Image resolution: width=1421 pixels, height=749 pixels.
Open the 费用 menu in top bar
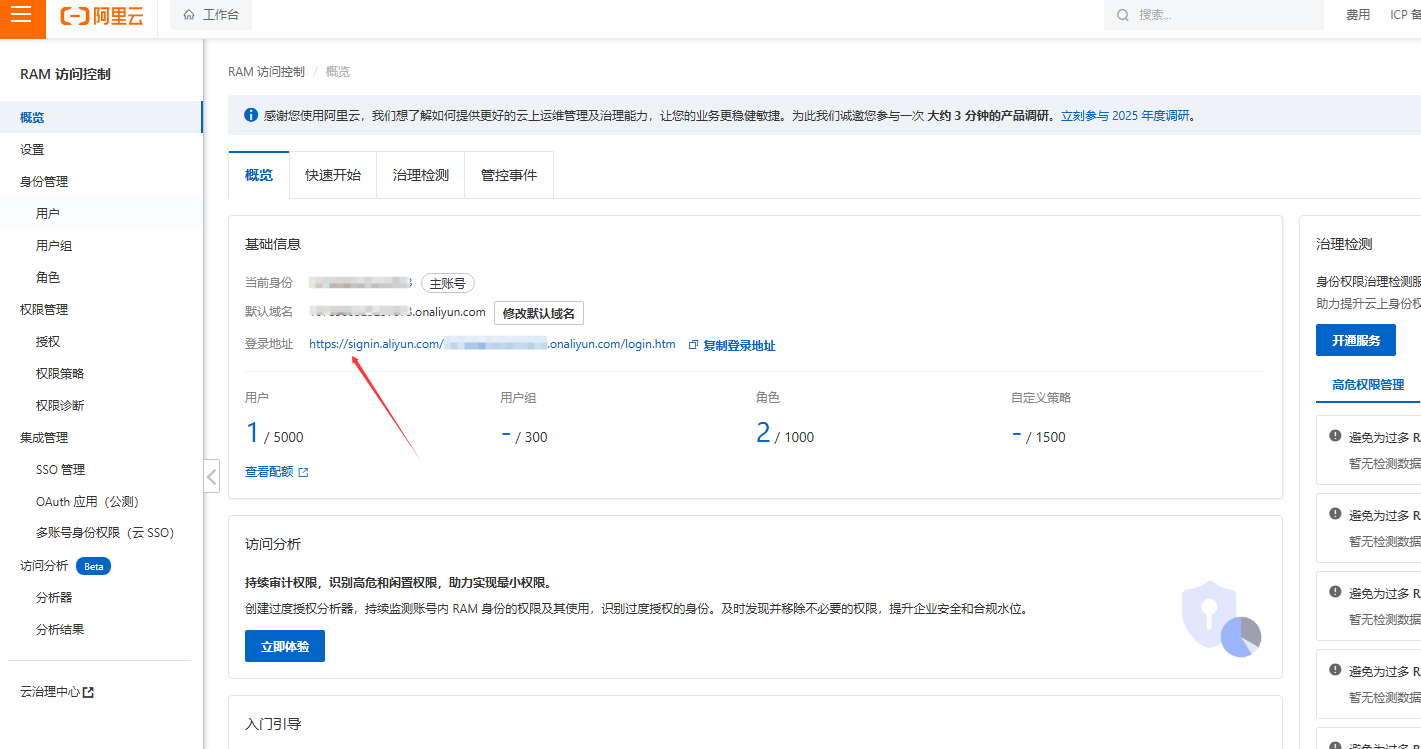1357,15
